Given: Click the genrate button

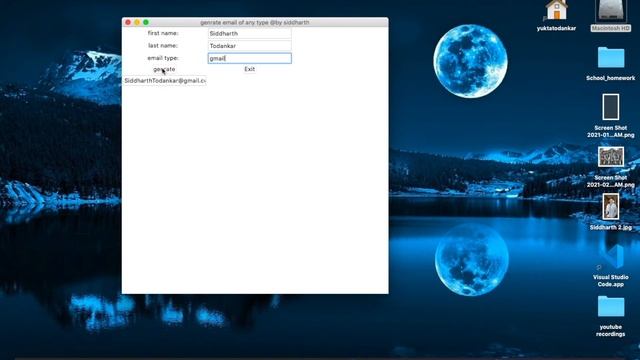Looking at the screenshot, I should click(x=164, y=69).
